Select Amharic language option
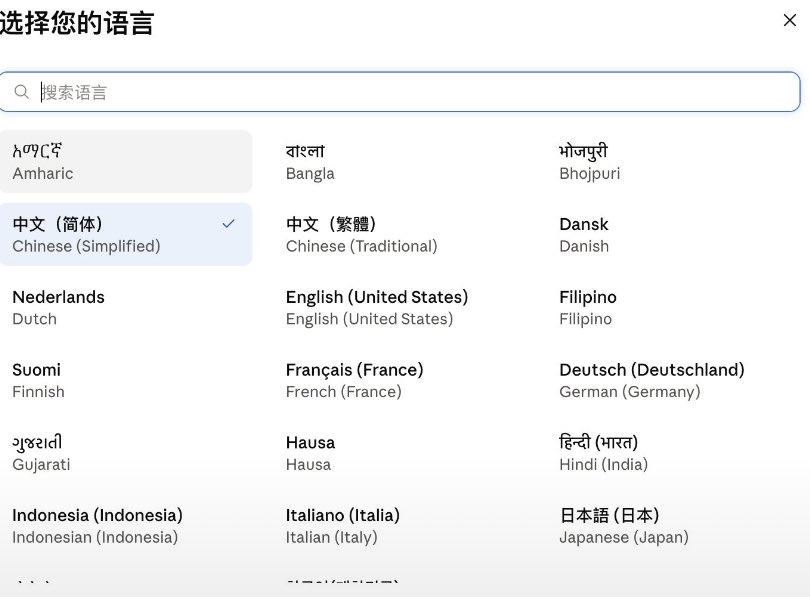Image resolution: width=810 pixels, height=597 pixels. [x=126, y=162]
